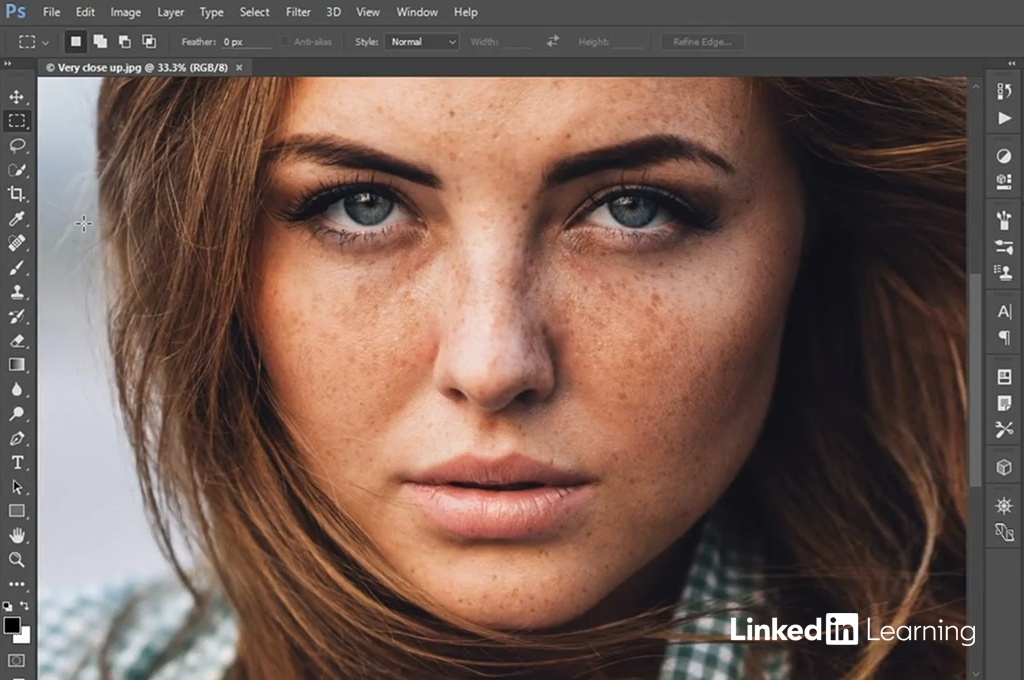
Task: Open the Filter menu
Action: pyautogui.click(x=298, y=12)
